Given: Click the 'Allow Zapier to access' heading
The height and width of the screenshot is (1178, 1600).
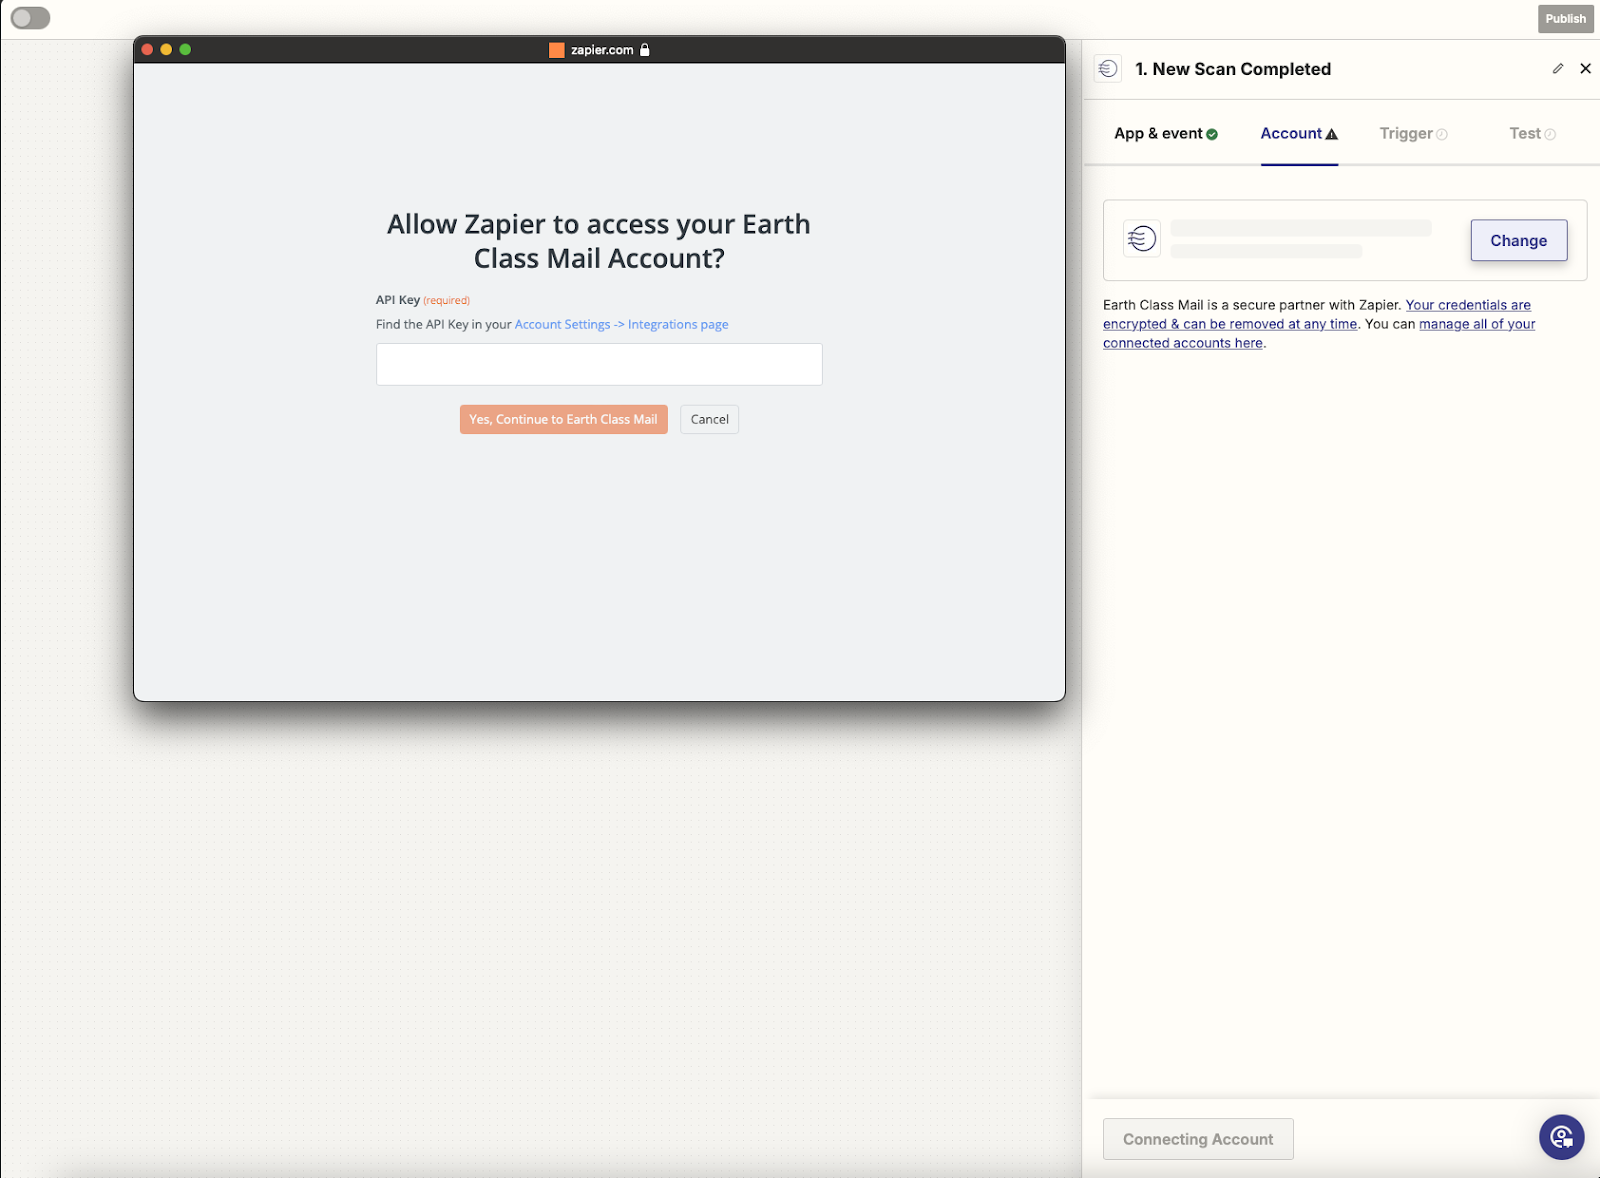Looking at the screenshot, I should point(599,241).
